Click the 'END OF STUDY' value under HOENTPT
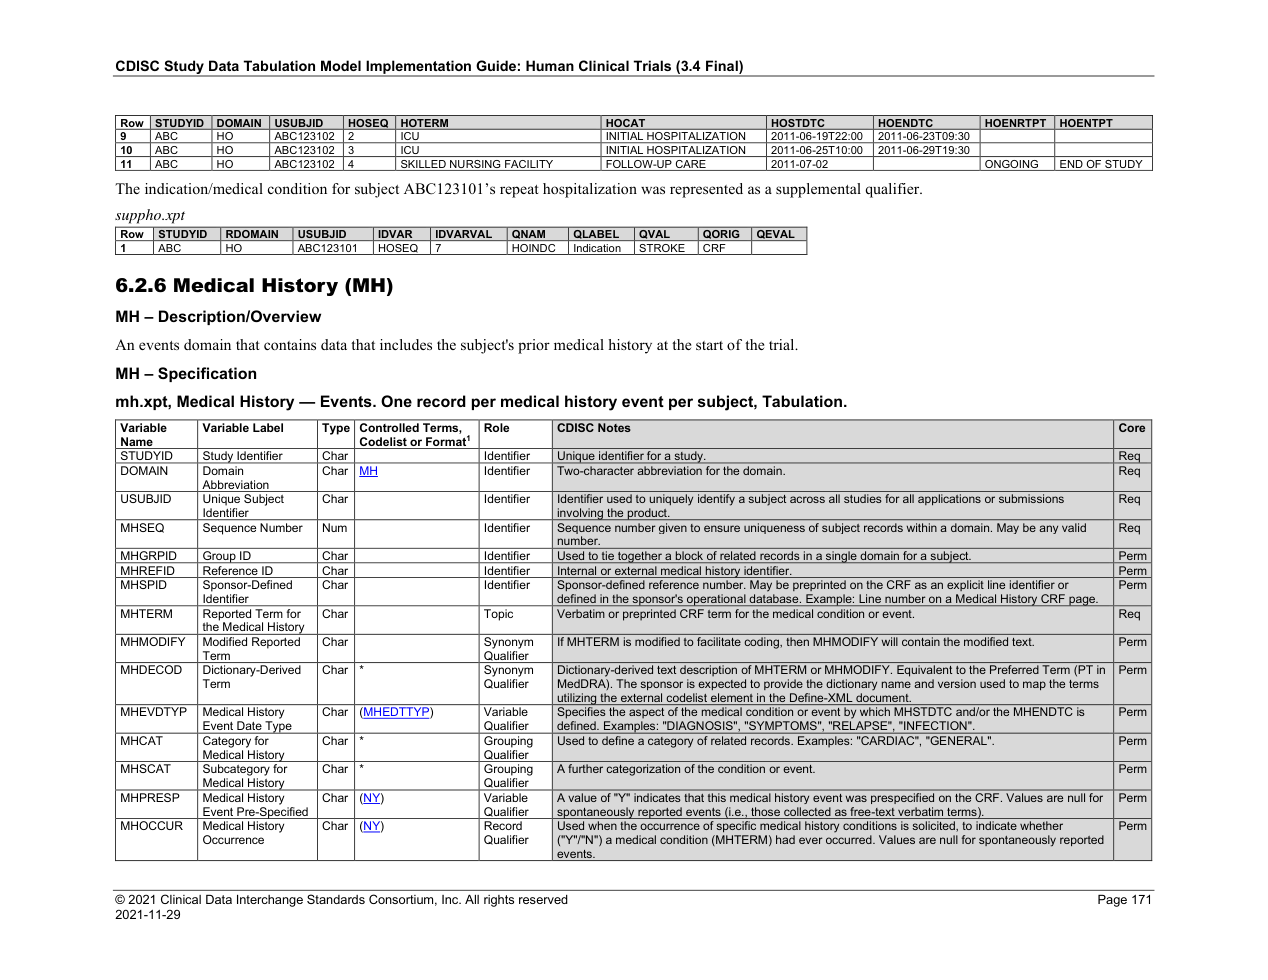The width and height of the screenshot is (1268, 980). pos(1100,164)
